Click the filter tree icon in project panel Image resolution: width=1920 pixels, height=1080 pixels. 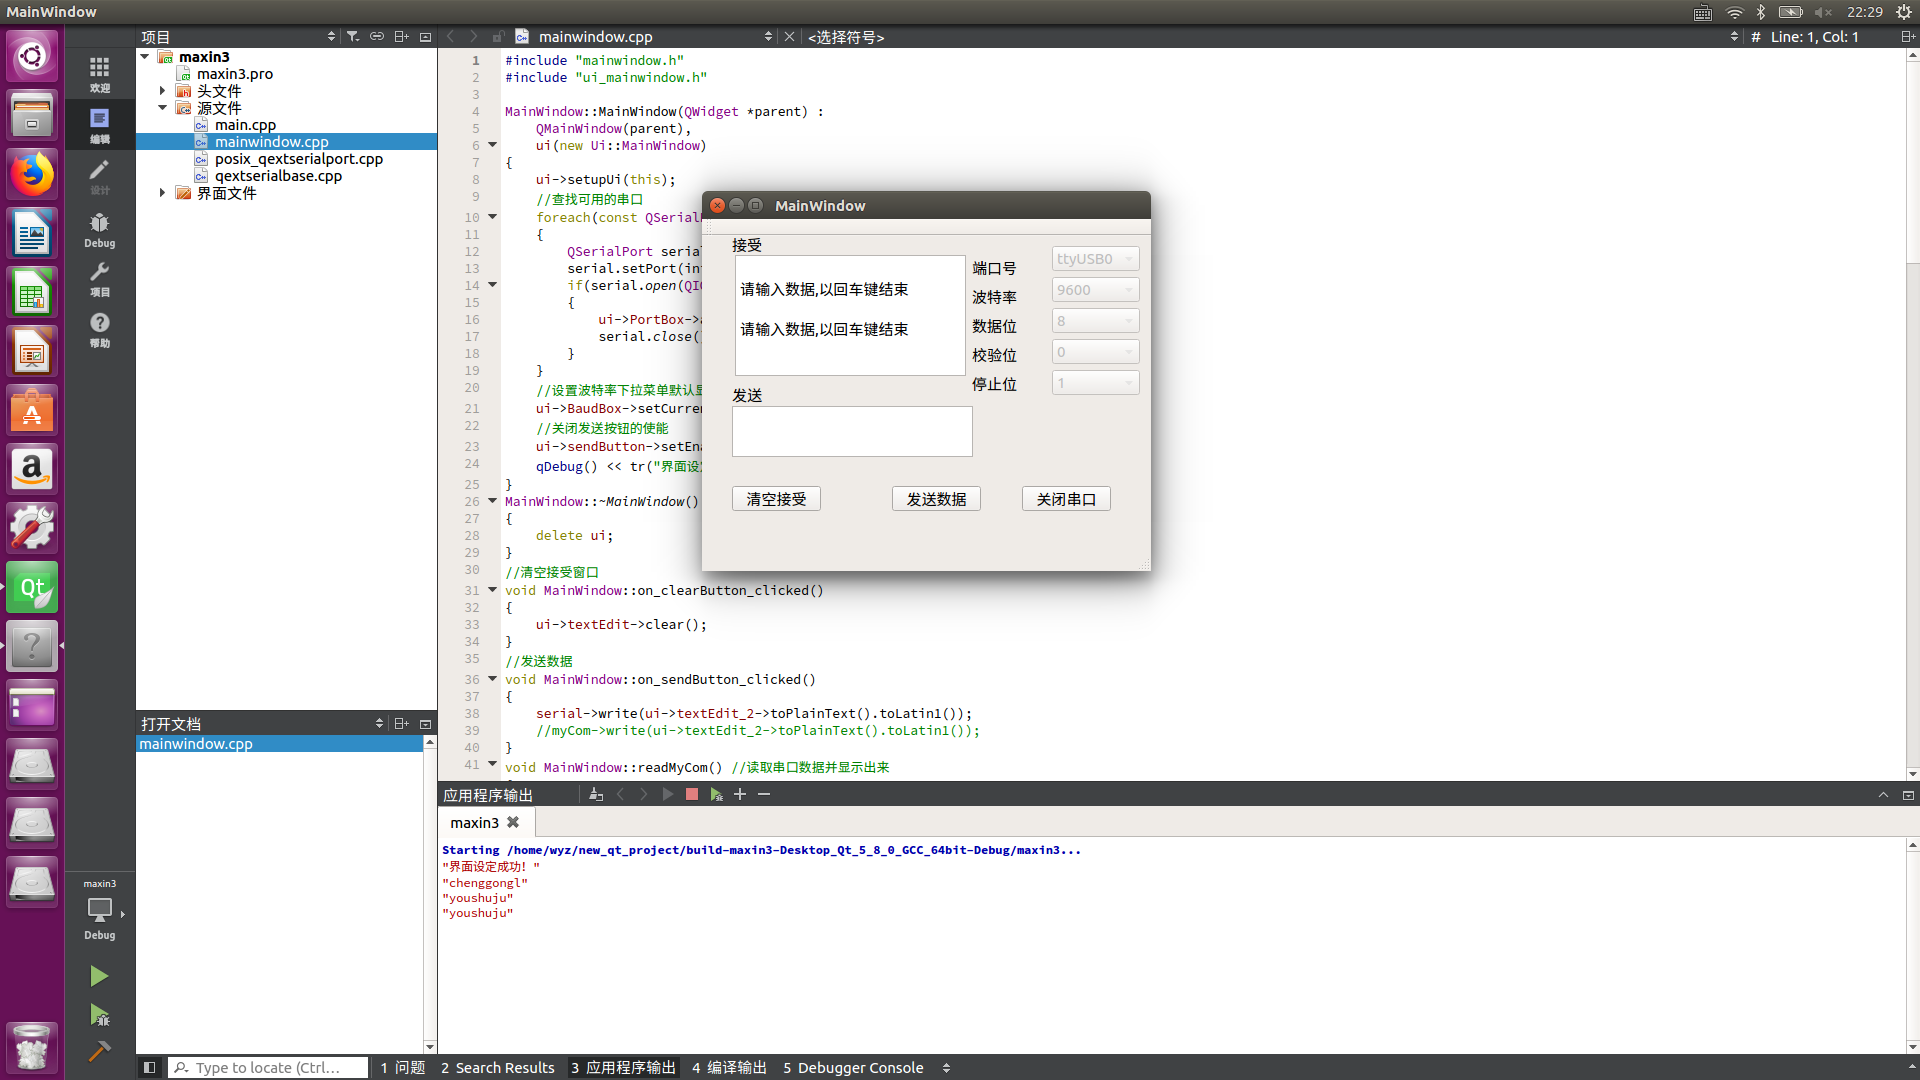click(353, 37)
